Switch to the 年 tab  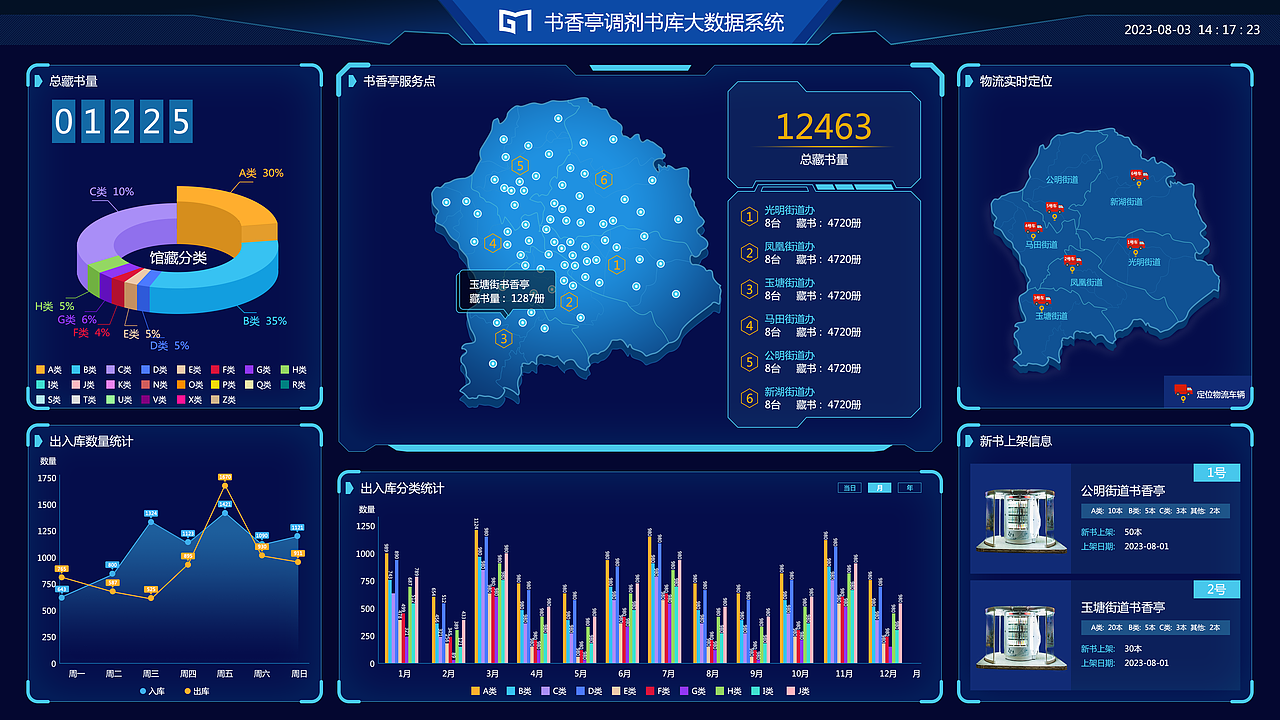(909, 487)
